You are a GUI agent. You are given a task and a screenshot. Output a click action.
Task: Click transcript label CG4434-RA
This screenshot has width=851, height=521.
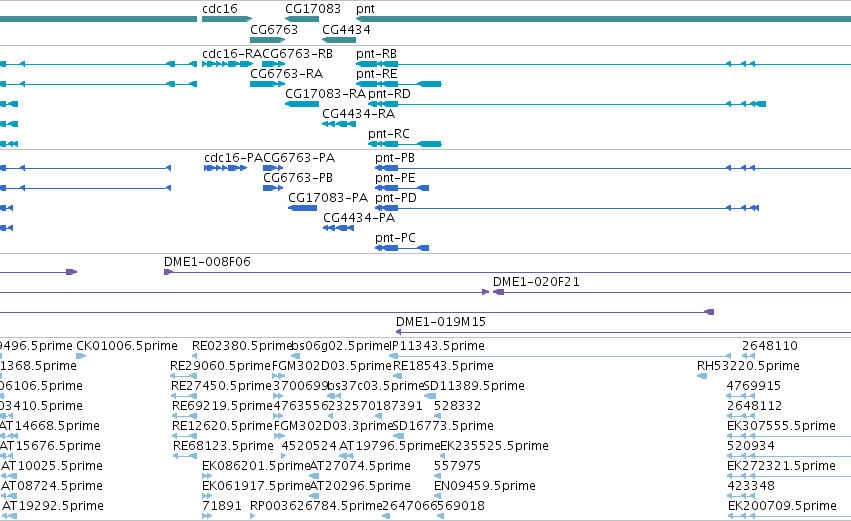point(358,114)
